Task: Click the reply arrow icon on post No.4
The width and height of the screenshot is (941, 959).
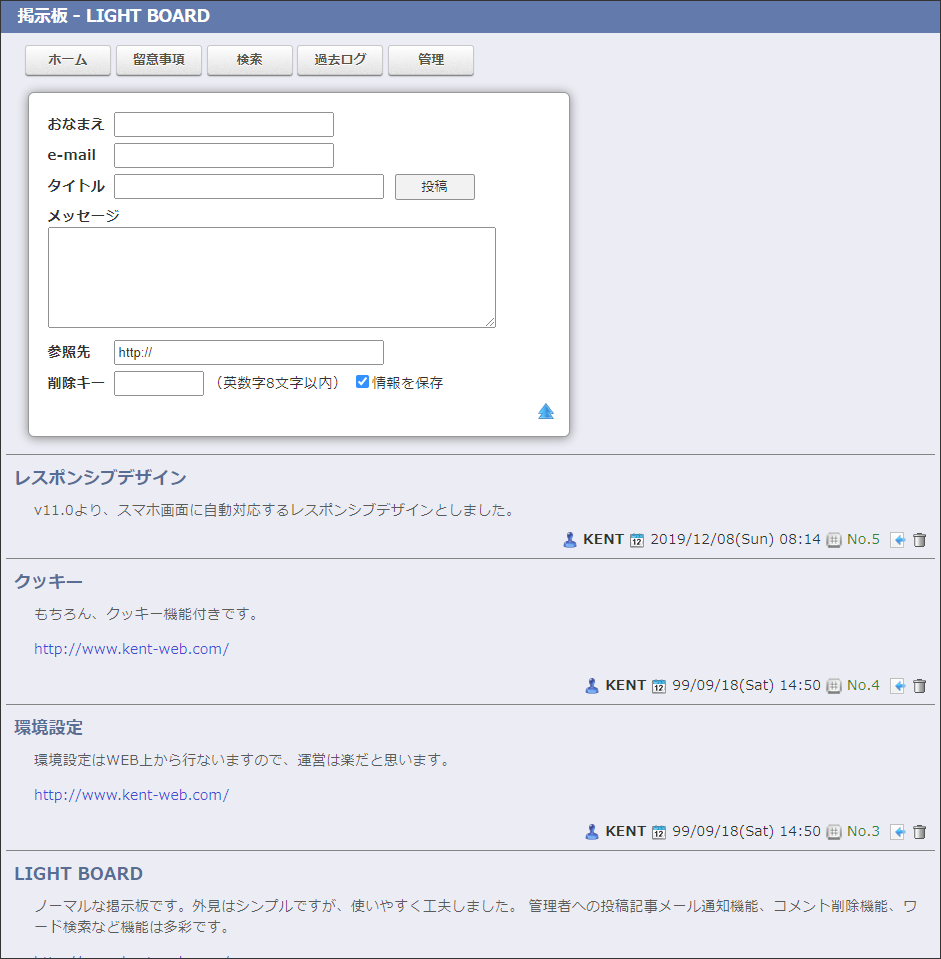Action: (x=898, y=686)
